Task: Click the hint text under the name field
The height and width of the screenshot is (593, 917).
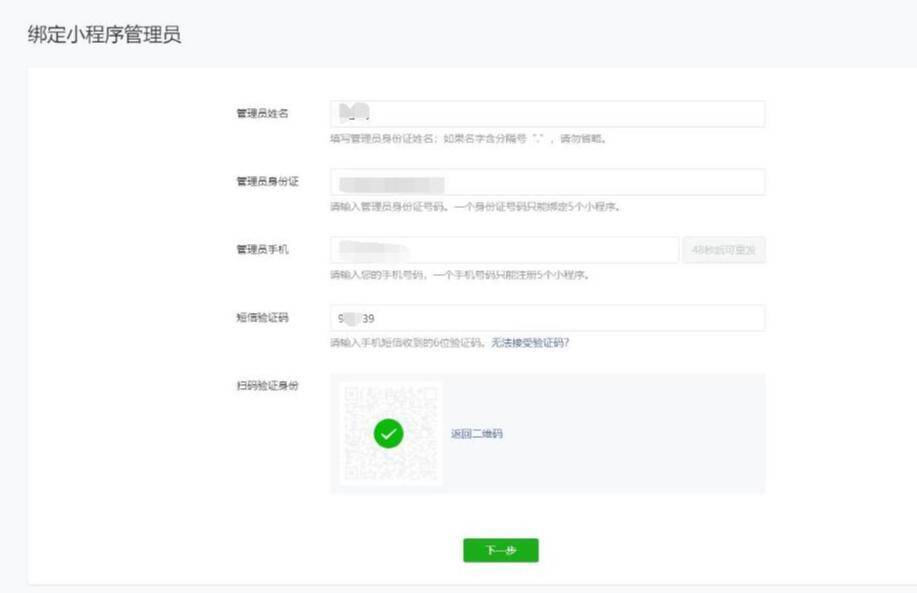Action: tap(468, 139)
